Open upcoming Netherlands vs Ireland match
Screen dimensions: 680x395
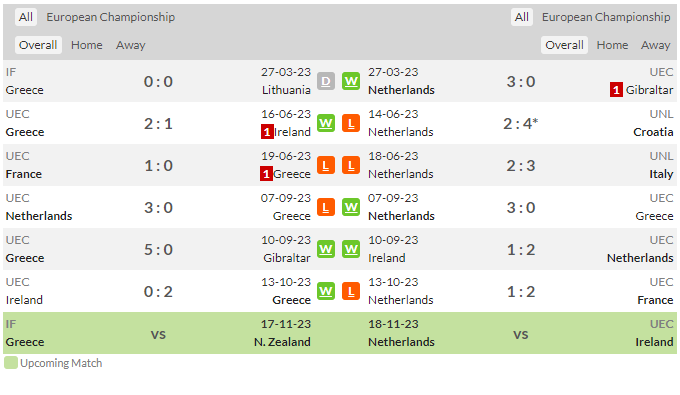pos(521,333)
